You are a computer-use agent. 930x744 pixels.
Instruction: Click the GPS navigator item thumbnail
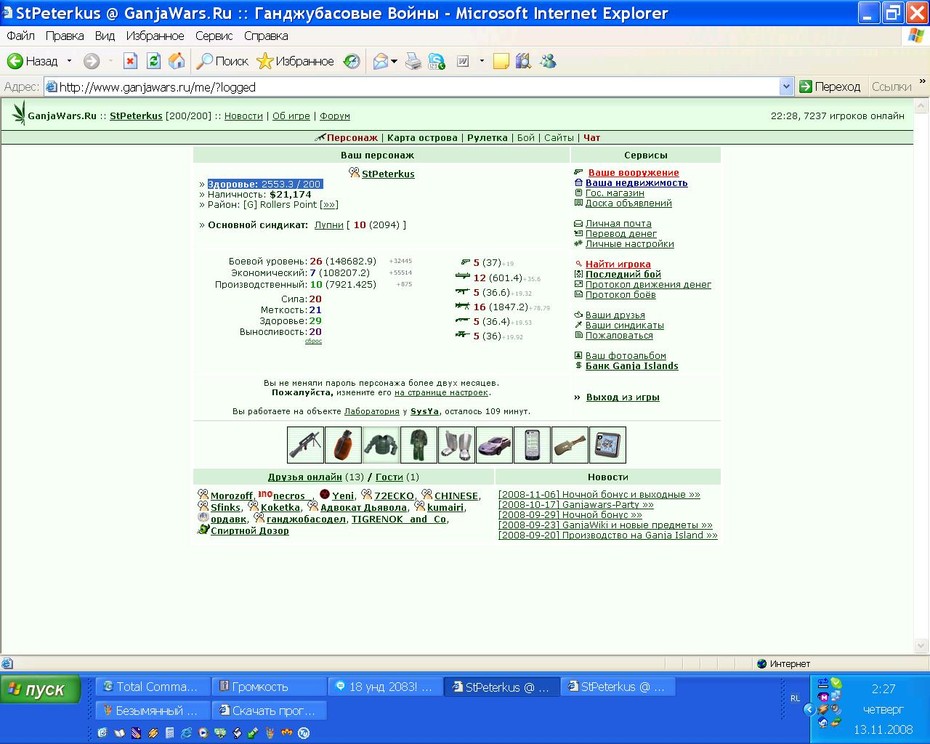click(608, 444)
